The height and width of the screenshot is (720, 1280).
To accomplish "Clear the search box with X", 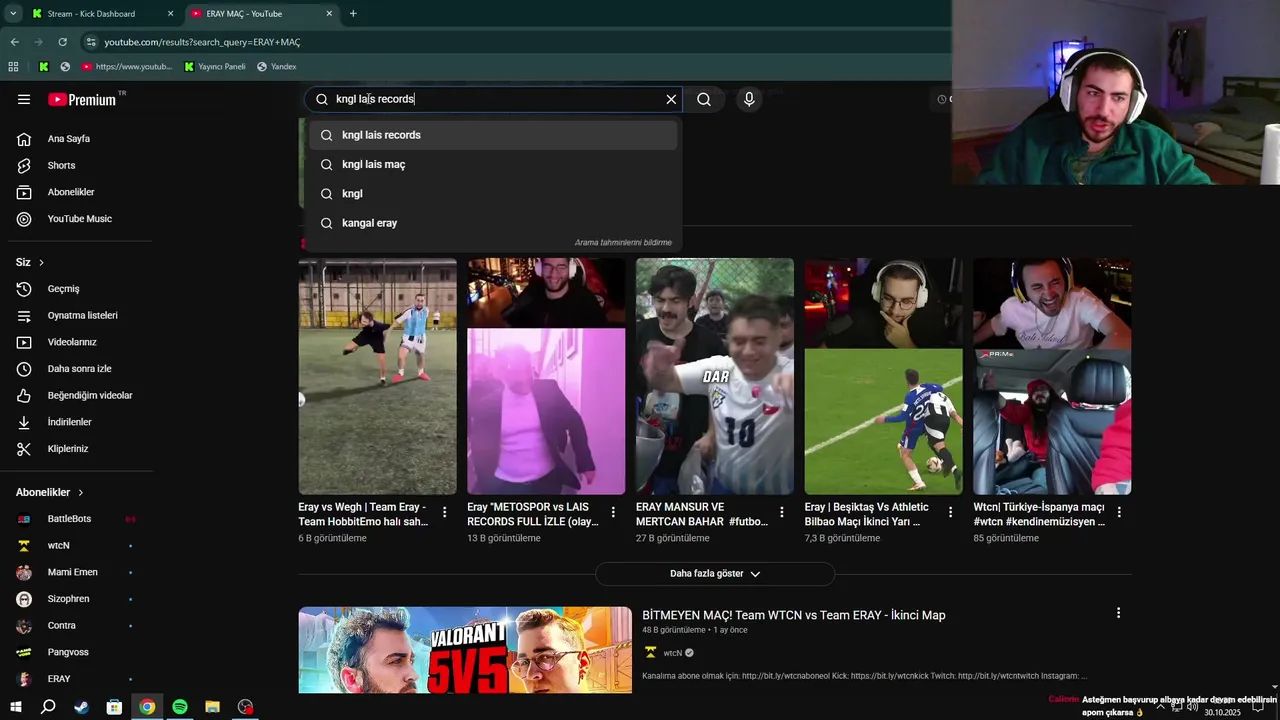I will click(671, 99).
